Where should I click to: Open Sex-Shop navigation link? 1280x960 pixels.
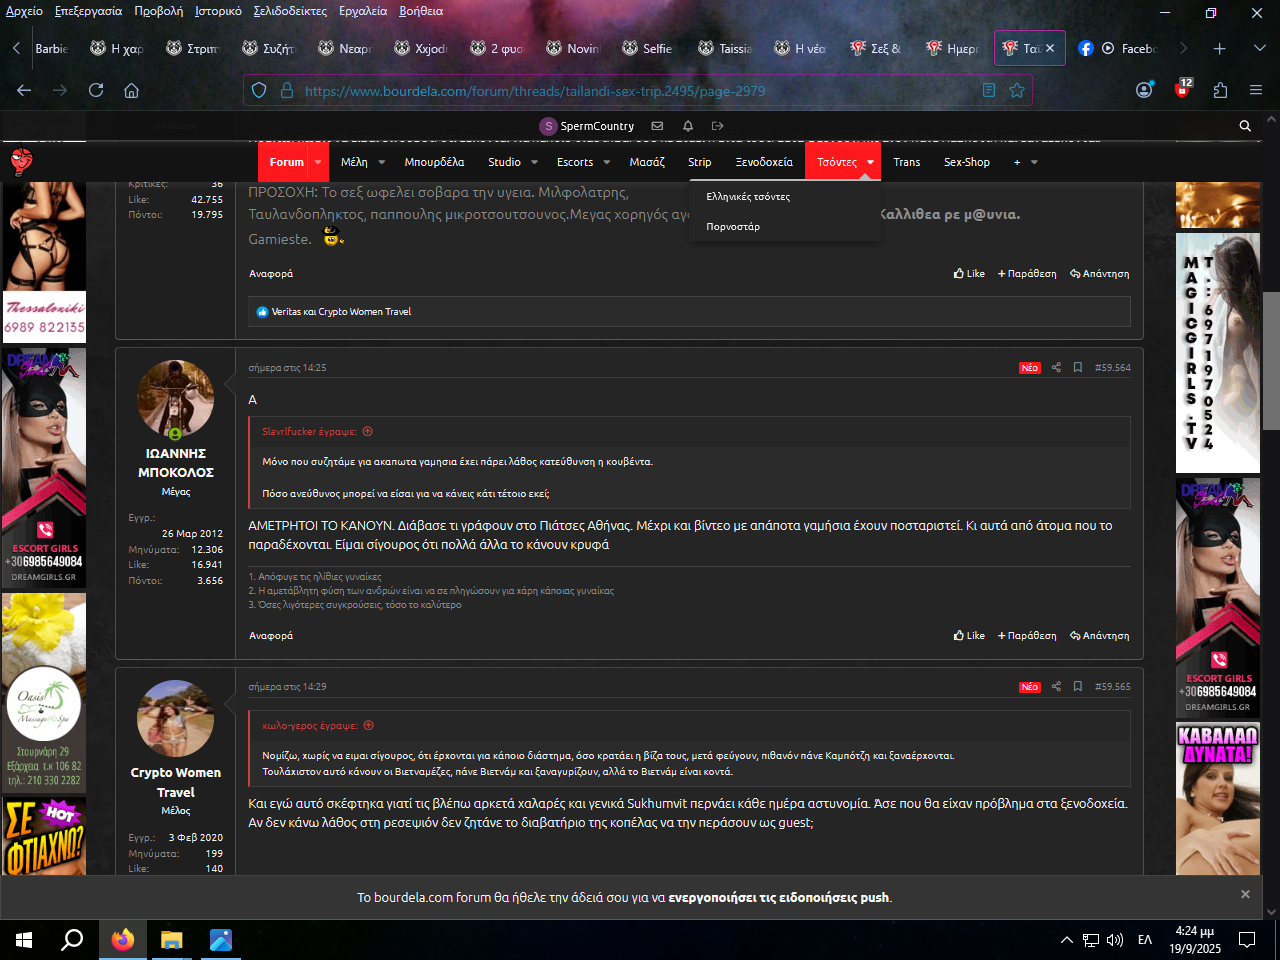click(x=967, y=162)
